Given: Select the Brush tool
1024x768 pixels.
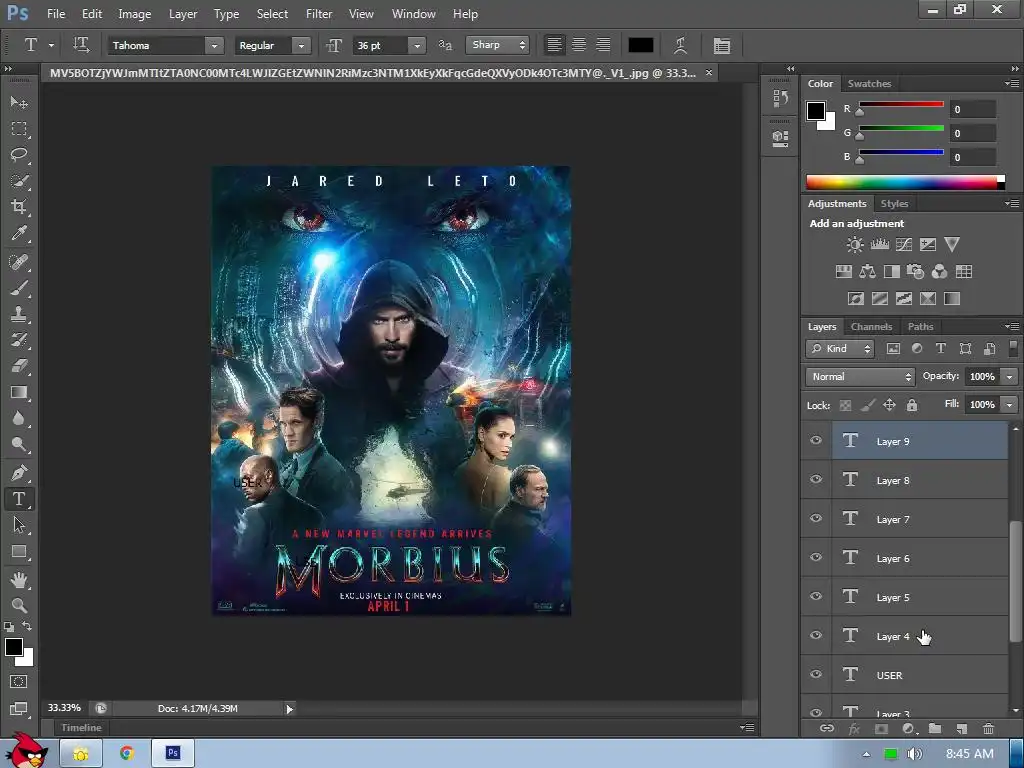Looking at the screenshot, I should coord(19,288).
